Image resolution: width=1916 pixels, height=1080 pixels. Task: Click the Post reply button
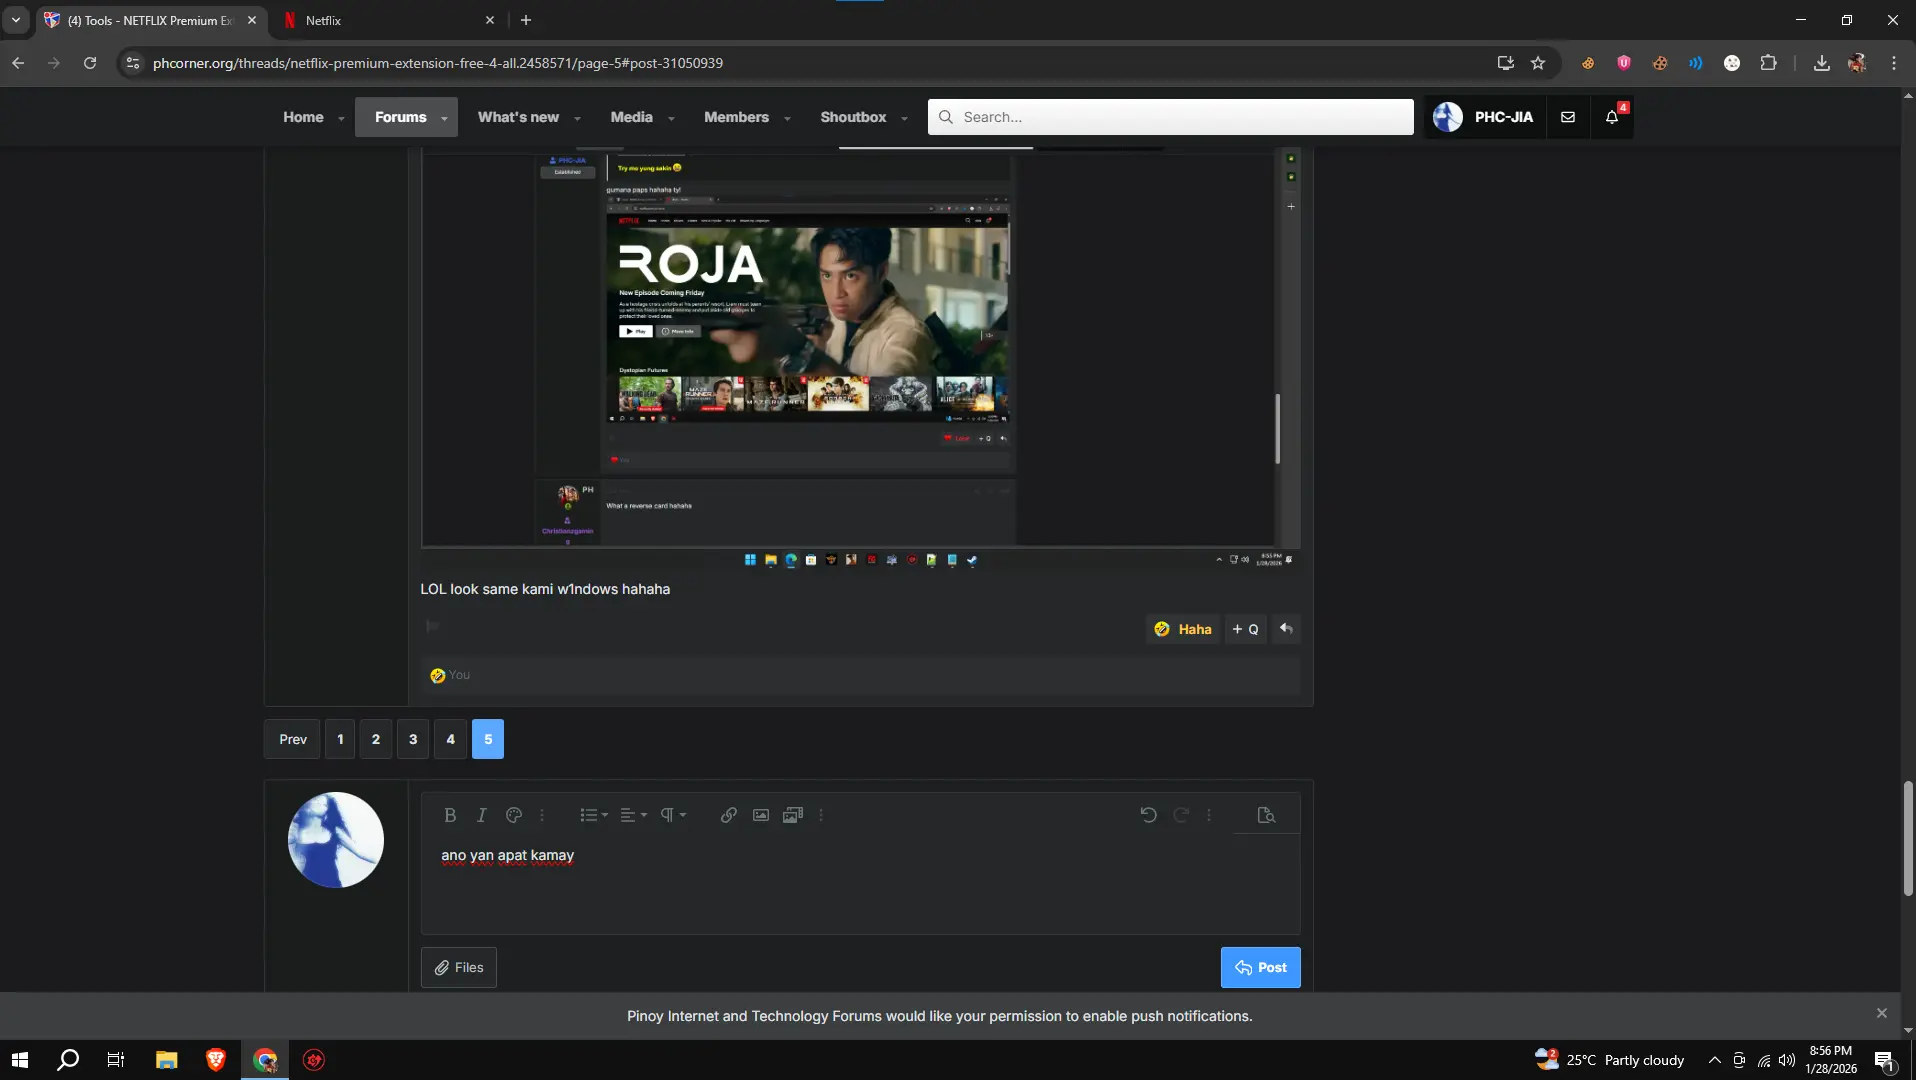tap(1261, 967)
